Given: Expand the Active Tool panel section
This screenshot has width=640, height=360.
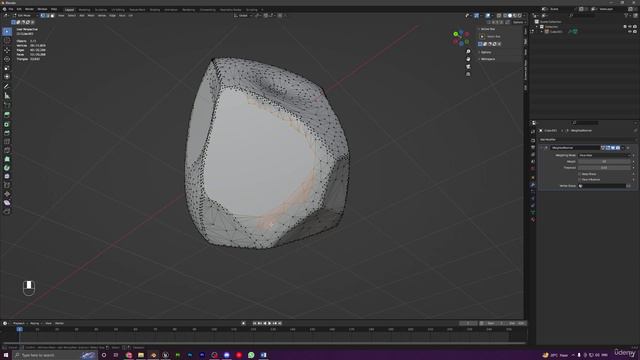Looking at the screenshot, I should click(488, 29).
